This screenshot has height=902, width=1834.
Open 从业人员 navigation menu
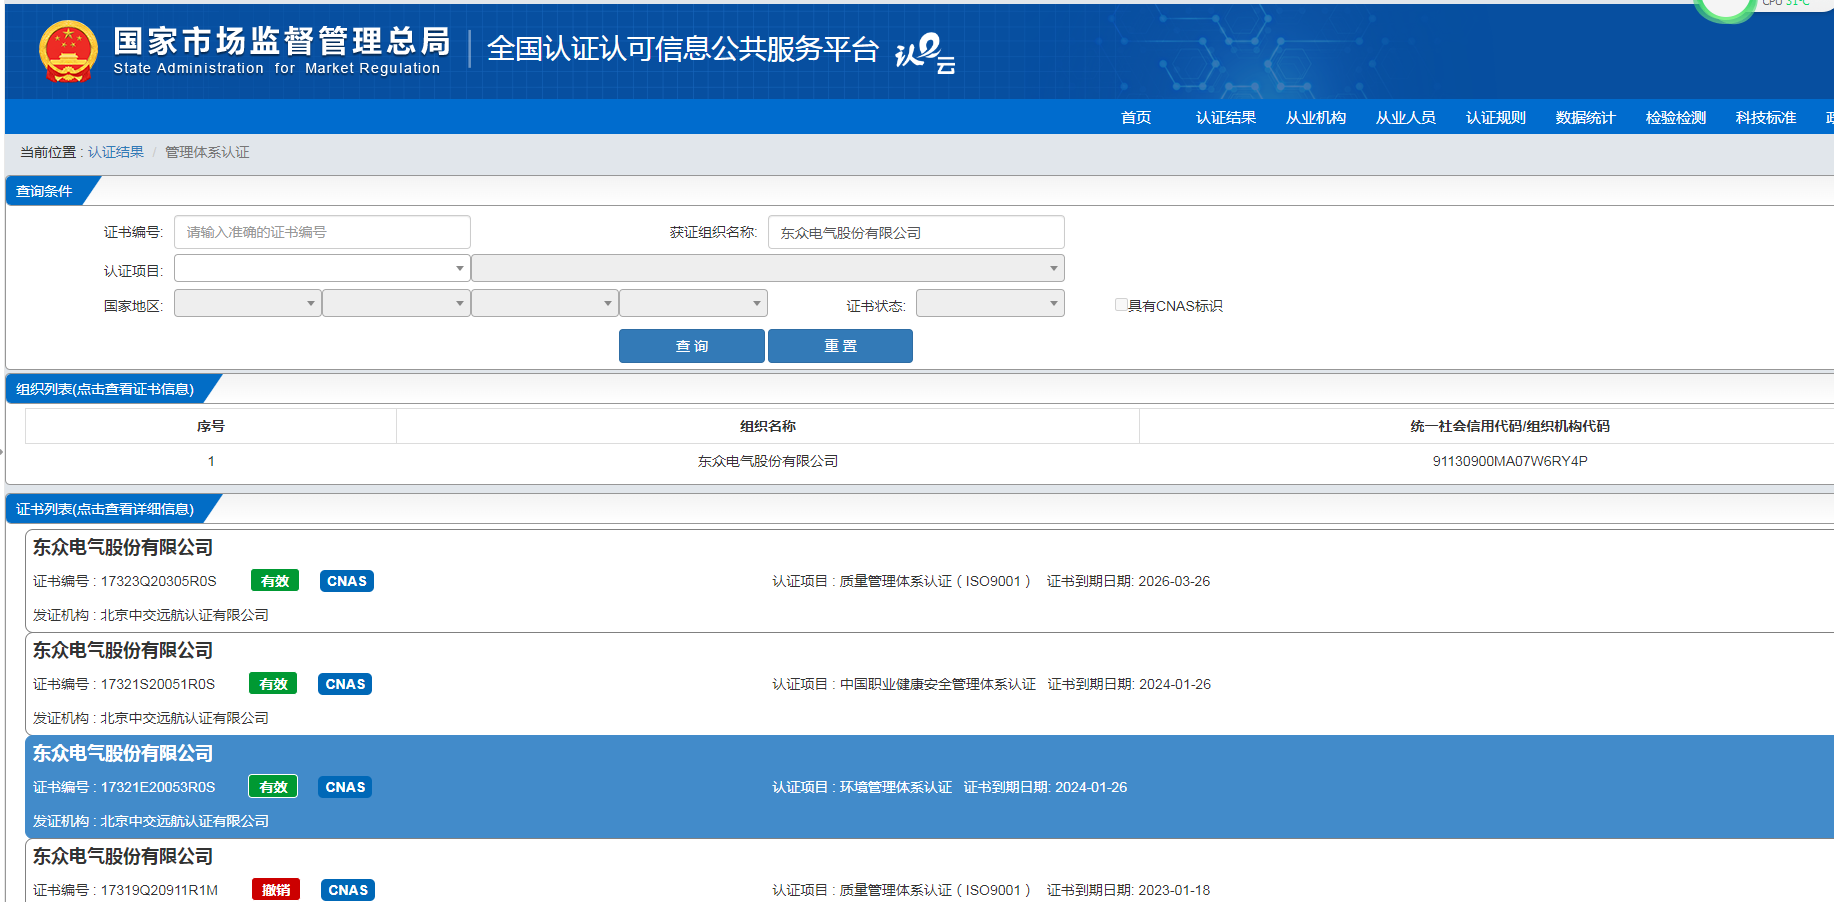(x=1406, y=118)
